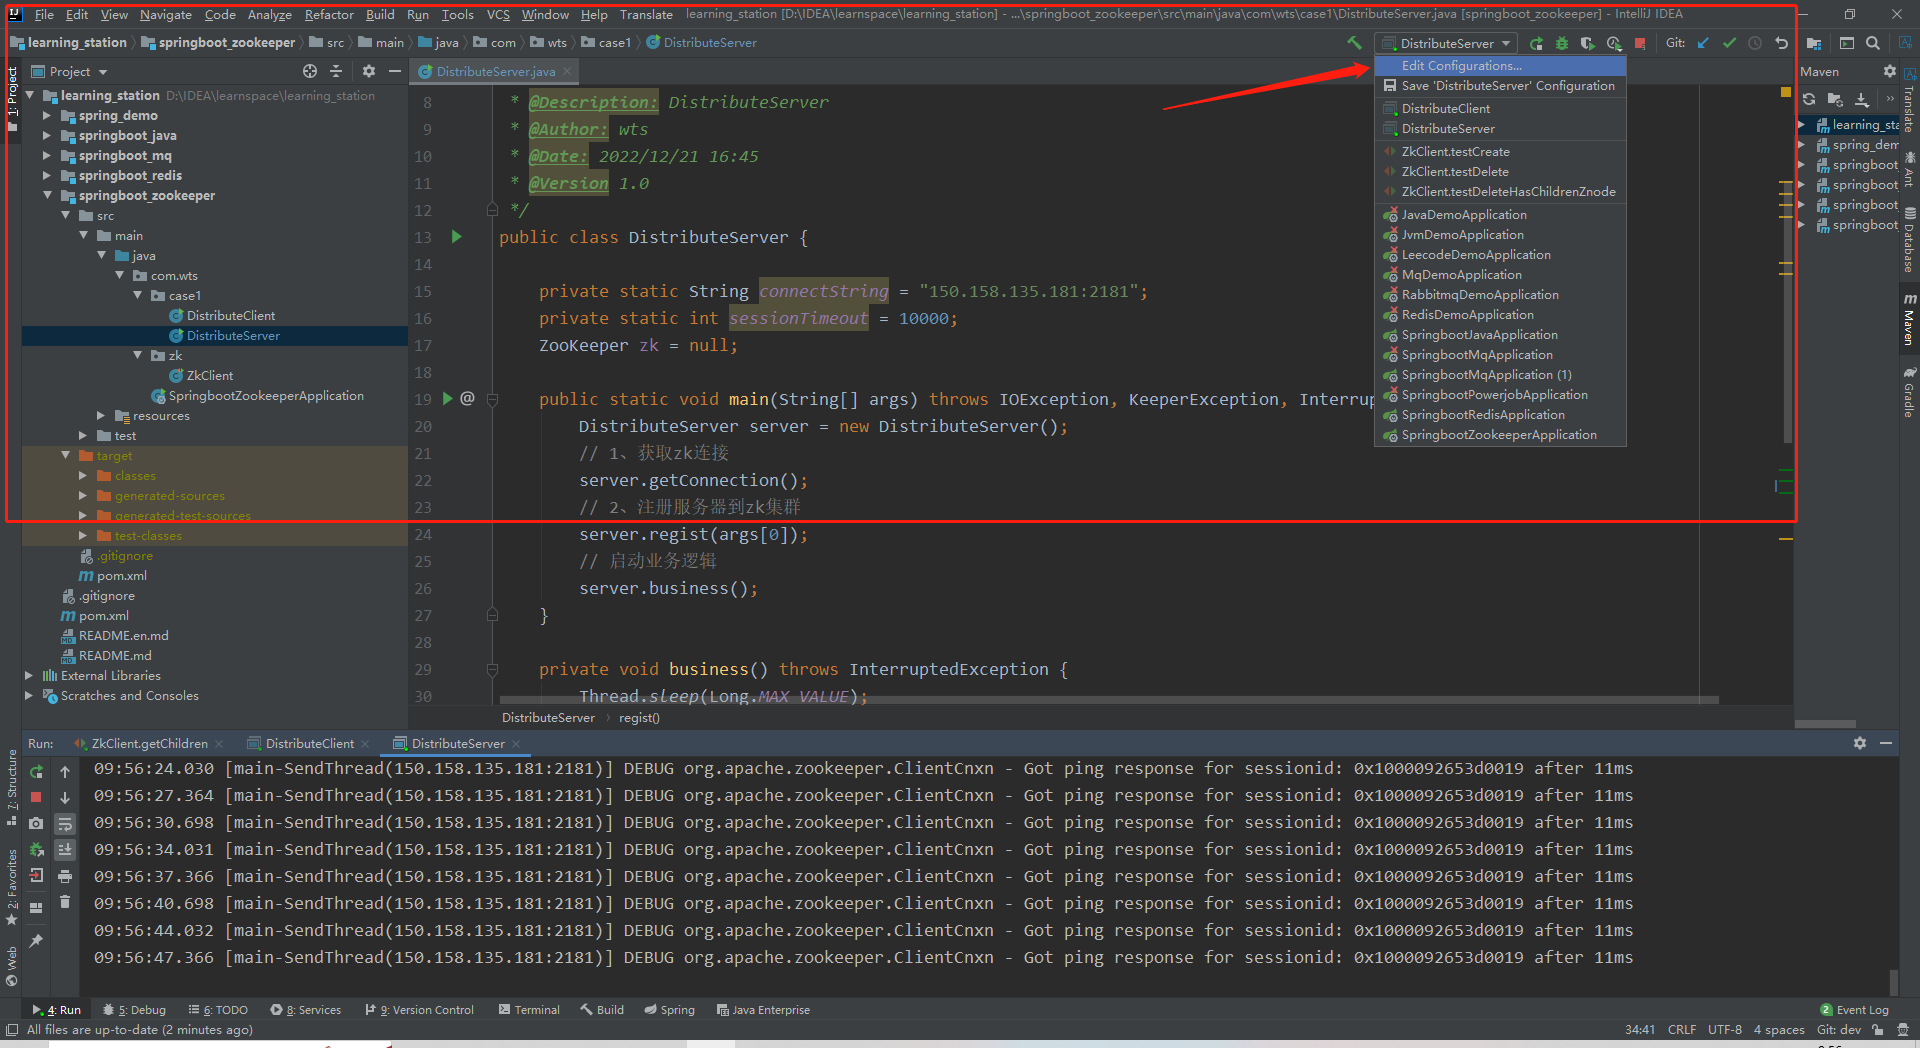Toggle the Ant side tool window button
The height and width of the screenshot is (1048, 1920).
[1909, 170]
